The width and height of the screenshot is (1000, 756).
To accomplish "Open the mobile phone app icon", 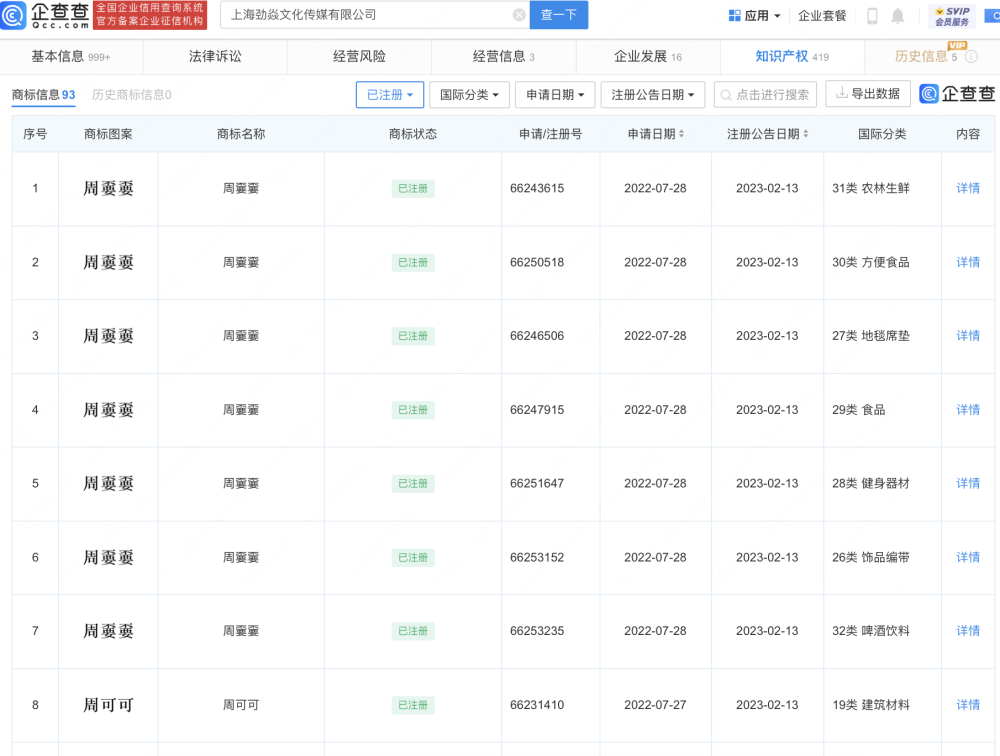I will [872, 16].
